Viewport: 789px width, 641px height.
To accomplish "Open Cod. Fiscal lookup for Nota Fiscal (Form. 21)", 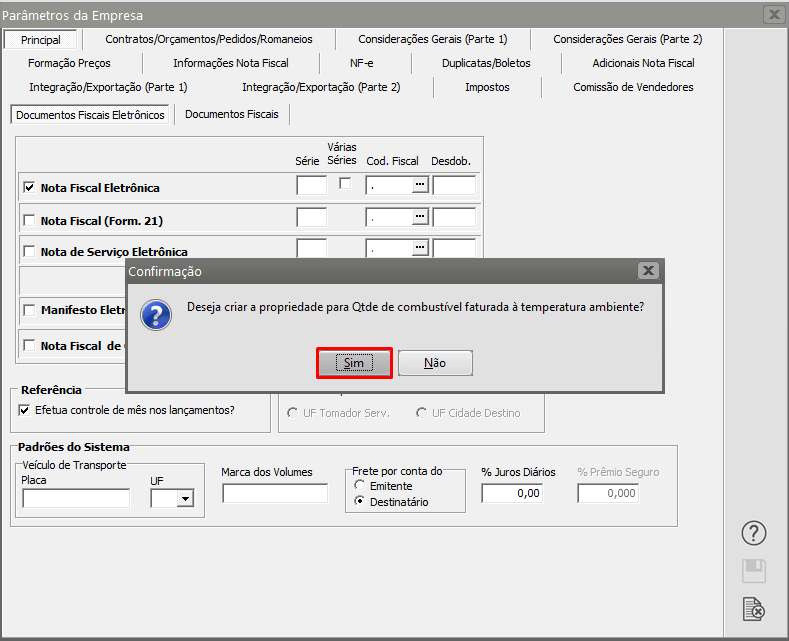I will pos(420,217).
